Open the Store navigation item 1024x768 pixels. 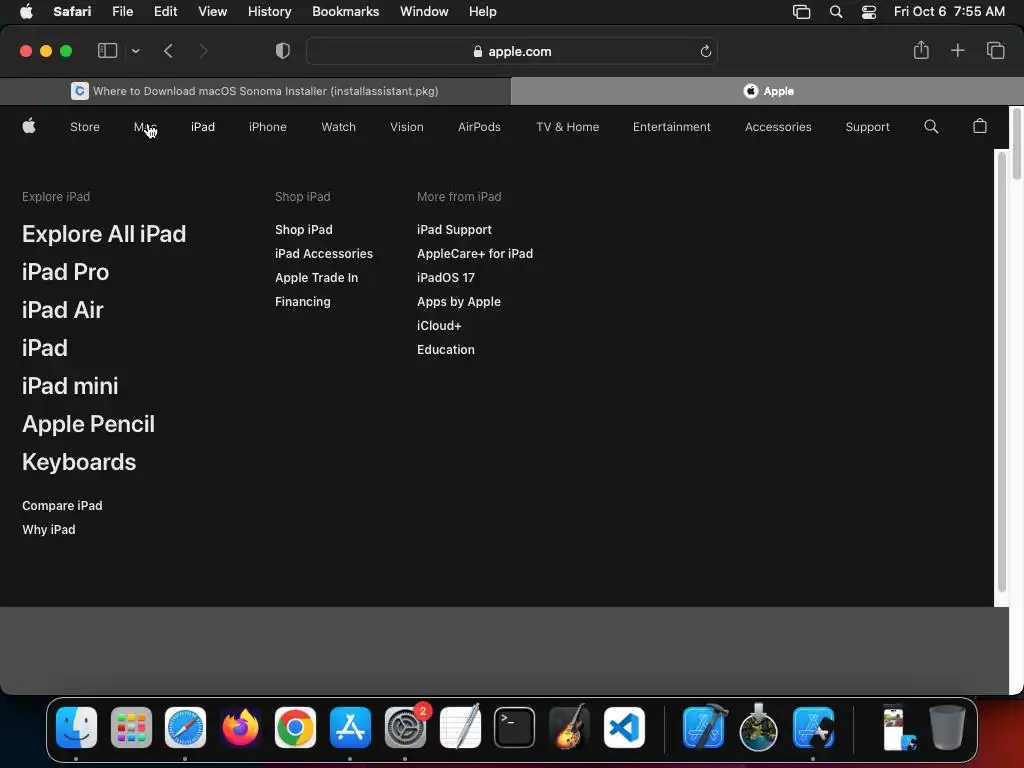(85, 127)
